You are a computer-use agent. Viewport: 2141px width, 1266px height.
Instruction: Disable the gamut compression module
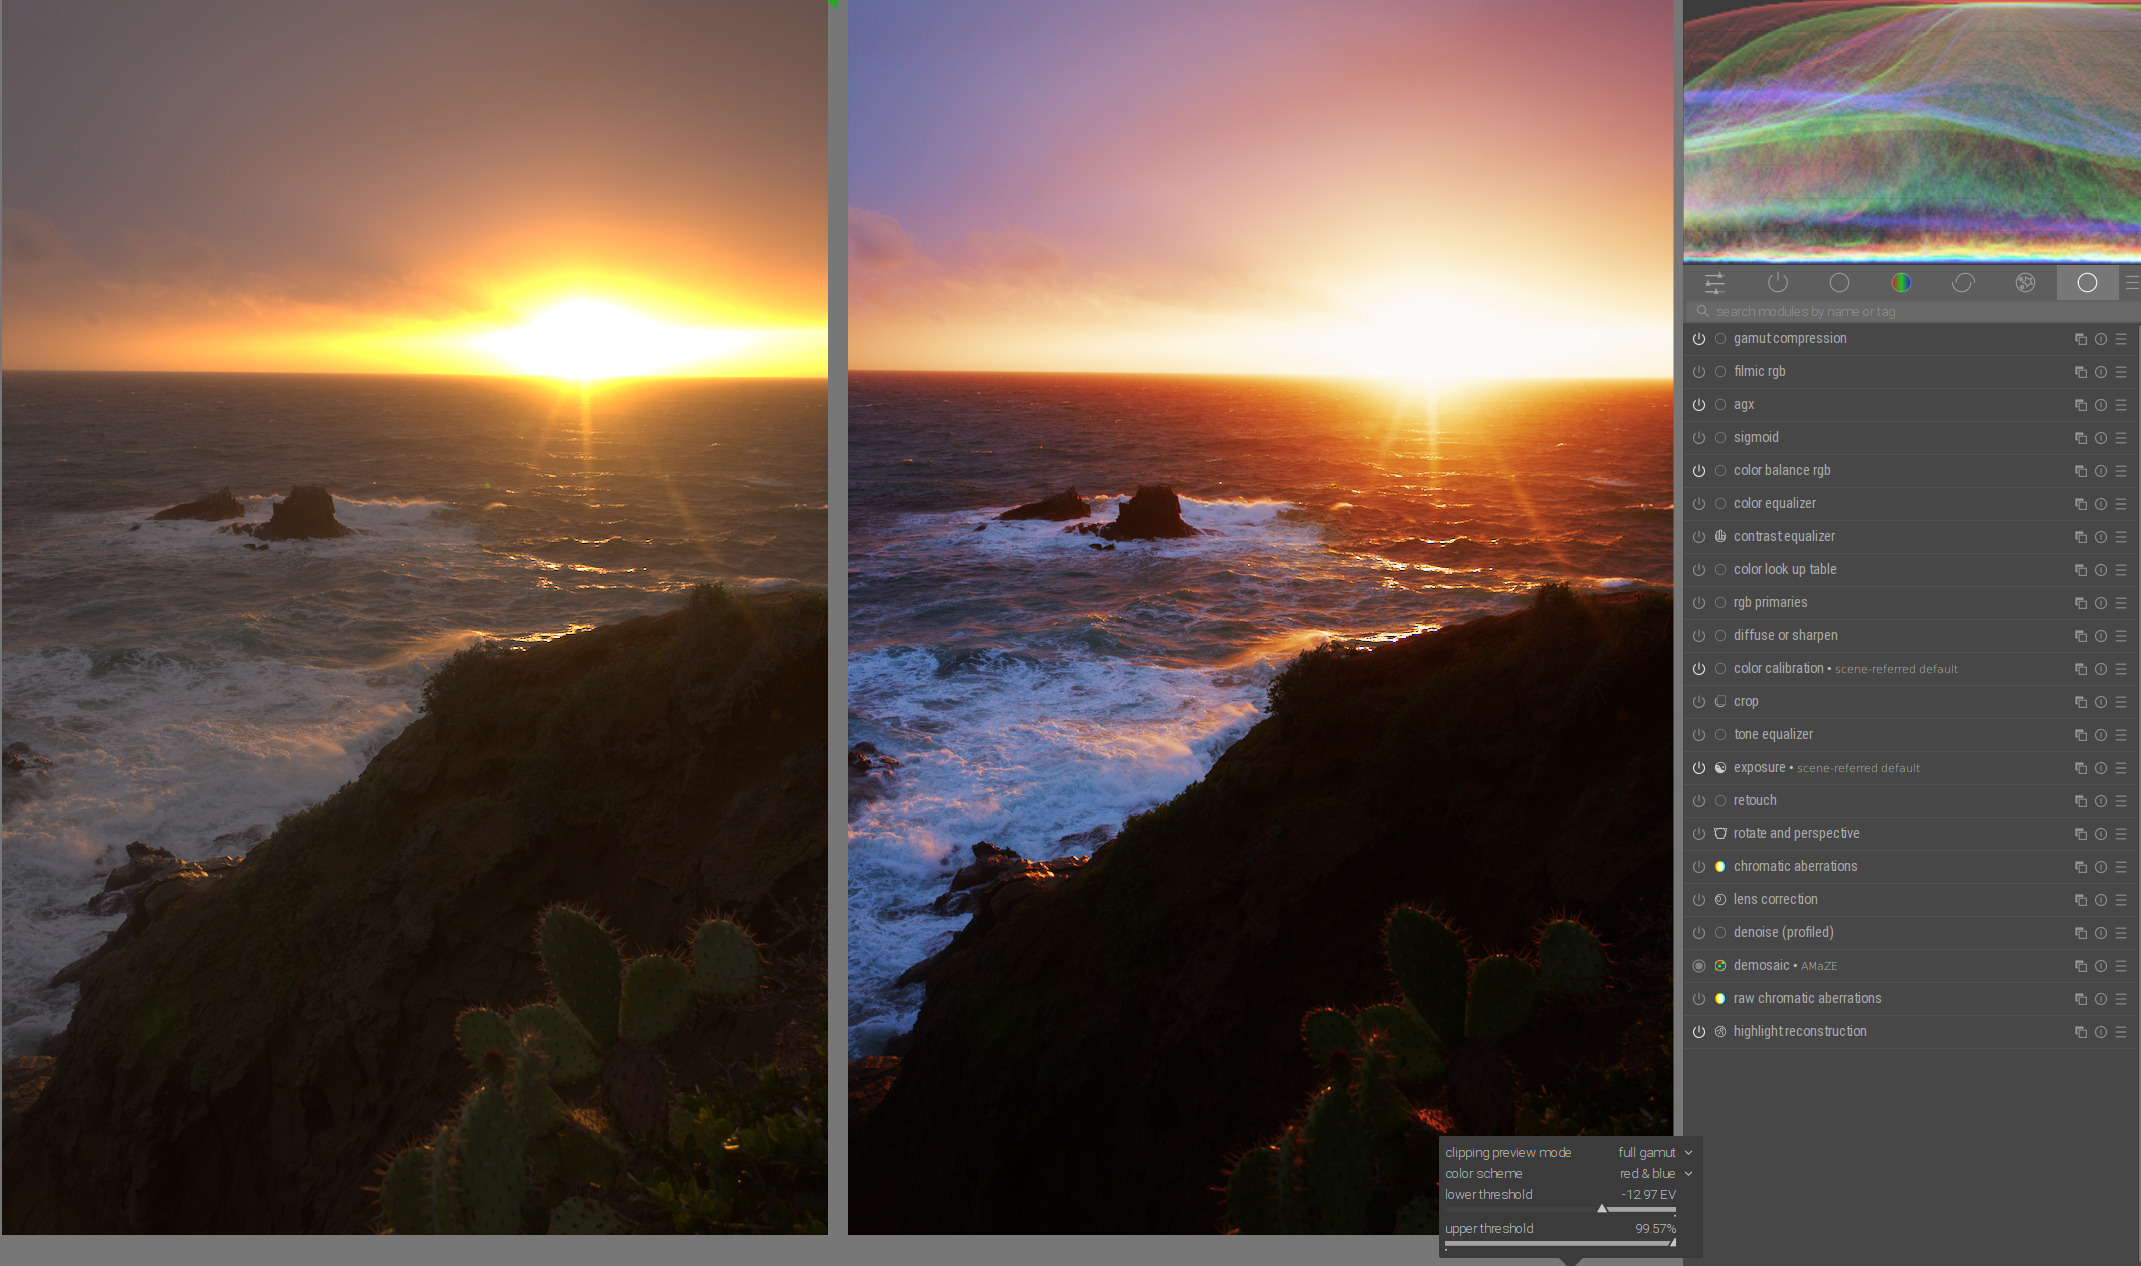(x=1699, y=339)
